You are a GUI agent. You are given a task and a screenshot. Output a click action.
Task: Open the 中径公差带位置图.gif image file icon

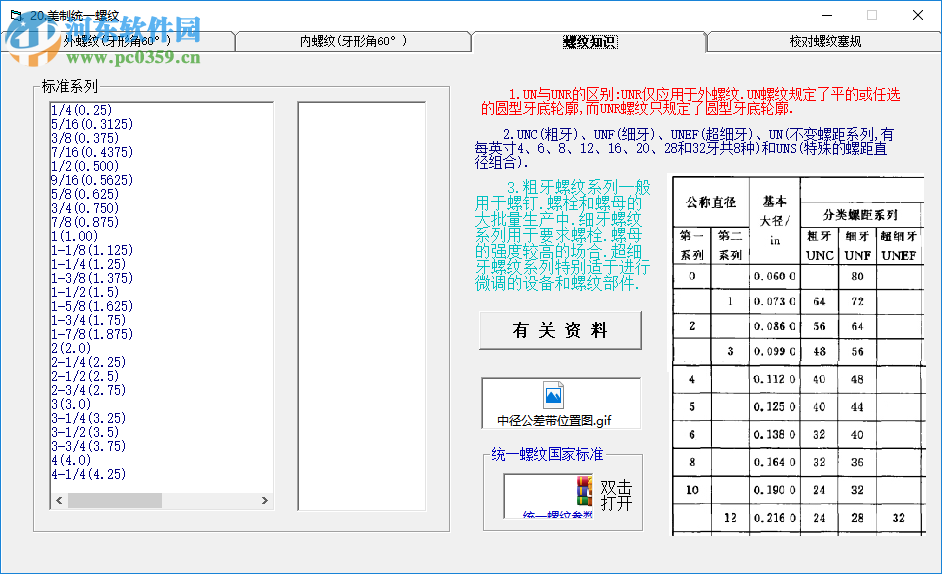(x=553, y=395)
